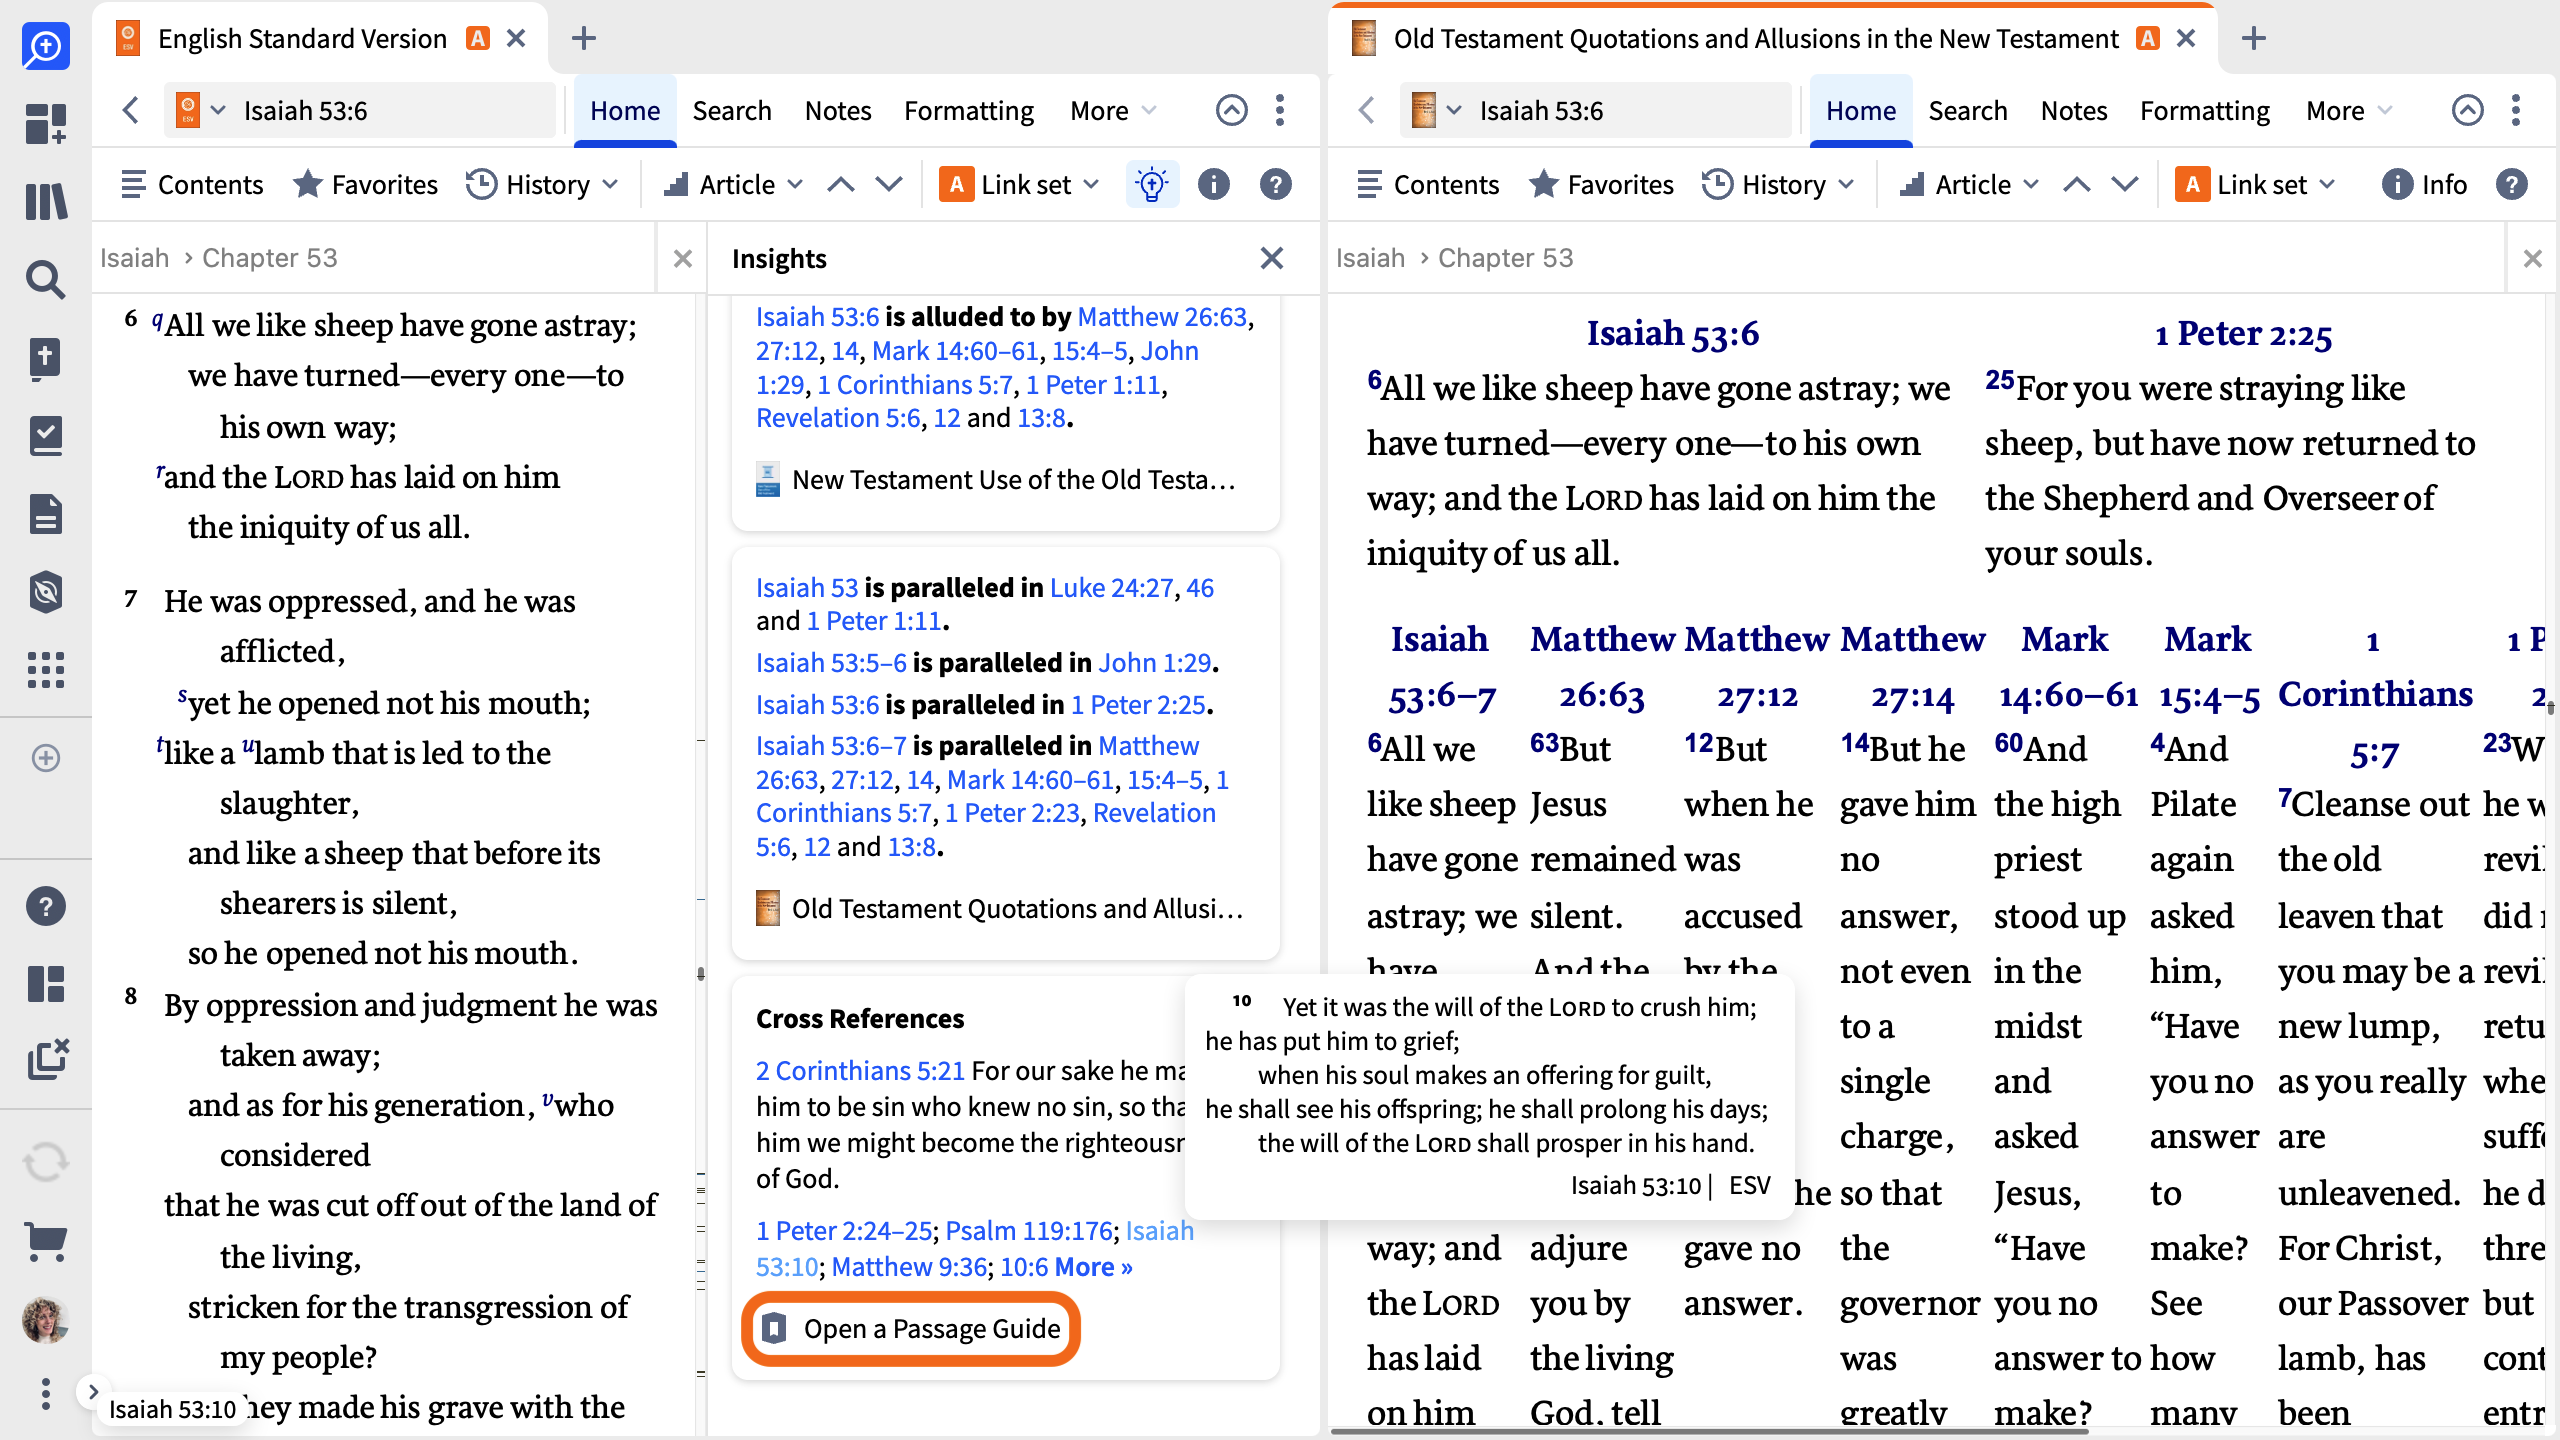
Task: Click the help icon in ESV toolbar
Action: pyautogui.click(x=1275, y=184)
